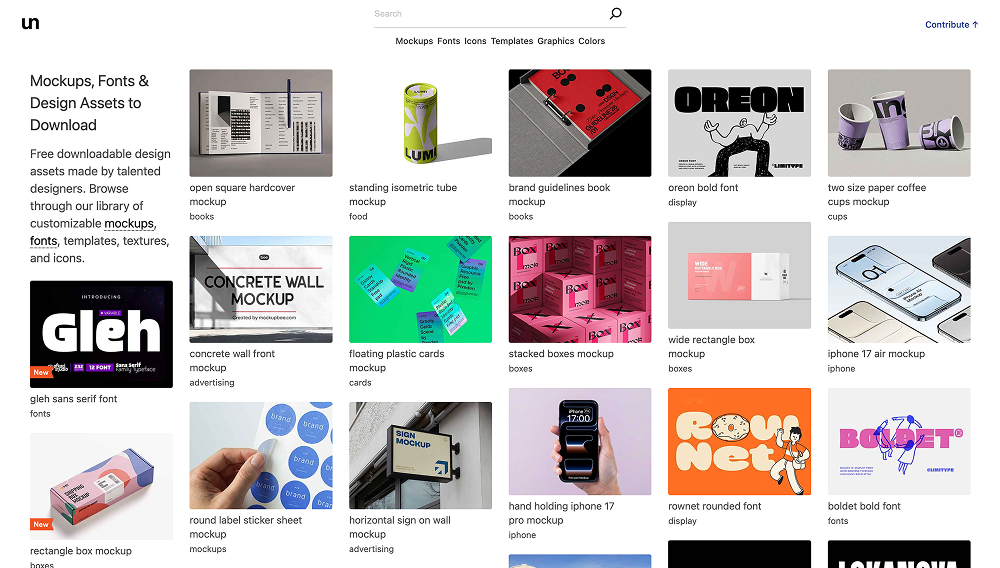Open the floating plastic cards thumbnail
1000x568 pixels.
(420, 289)
